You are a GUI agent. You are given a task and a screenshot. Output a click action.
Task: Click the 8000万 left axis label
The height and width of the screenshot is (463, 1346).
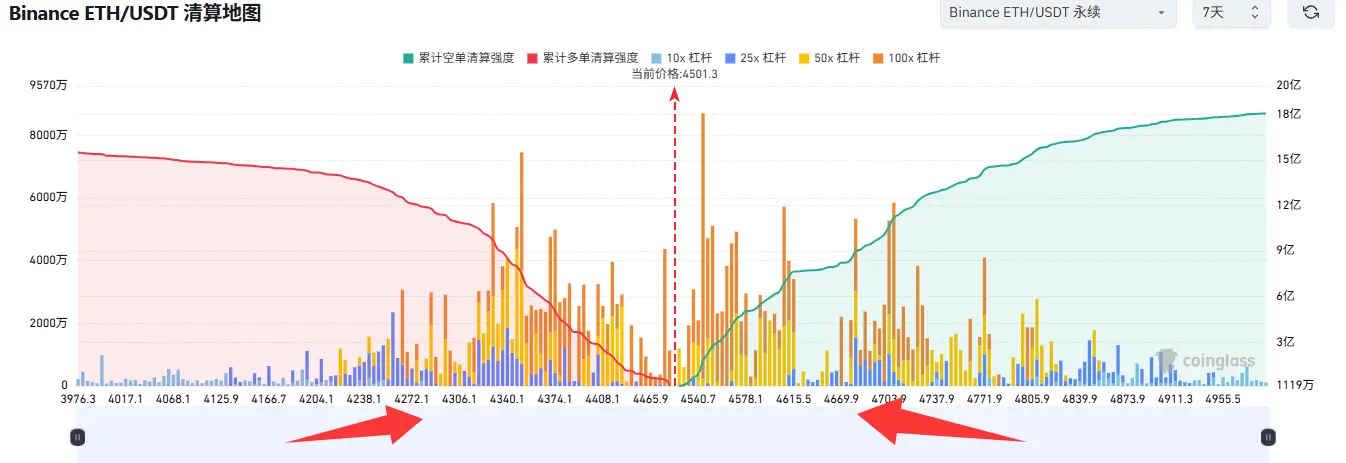pyautogui.click(x=49, y=135)
